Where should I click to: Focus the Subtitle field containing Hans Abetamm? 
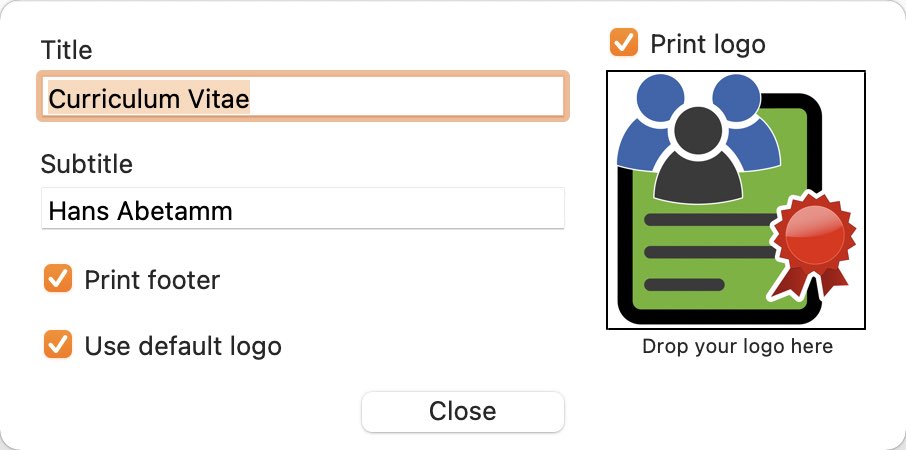[x=303, y=209]
